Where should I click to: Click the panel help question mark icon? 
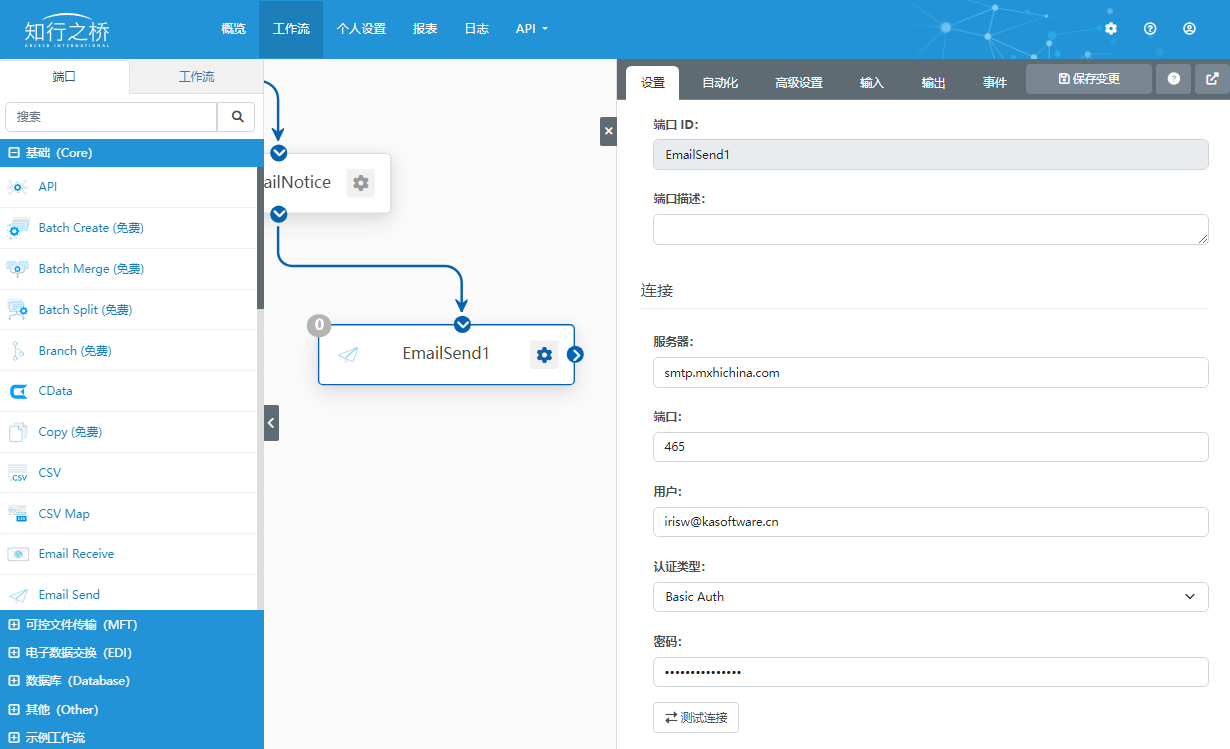(x=1173, y=79)
